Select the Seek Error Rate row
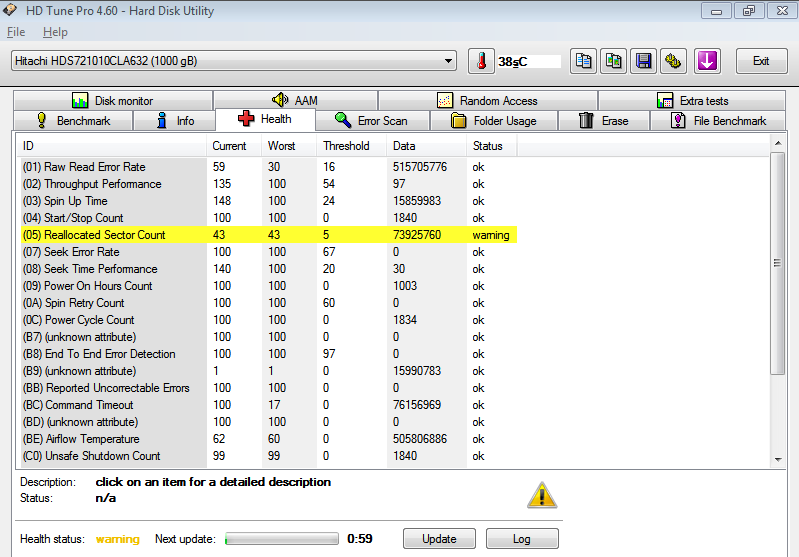Image resolution: width=799 pixels, height=557 pixels. pyautogui.click(x=269, y=252)
